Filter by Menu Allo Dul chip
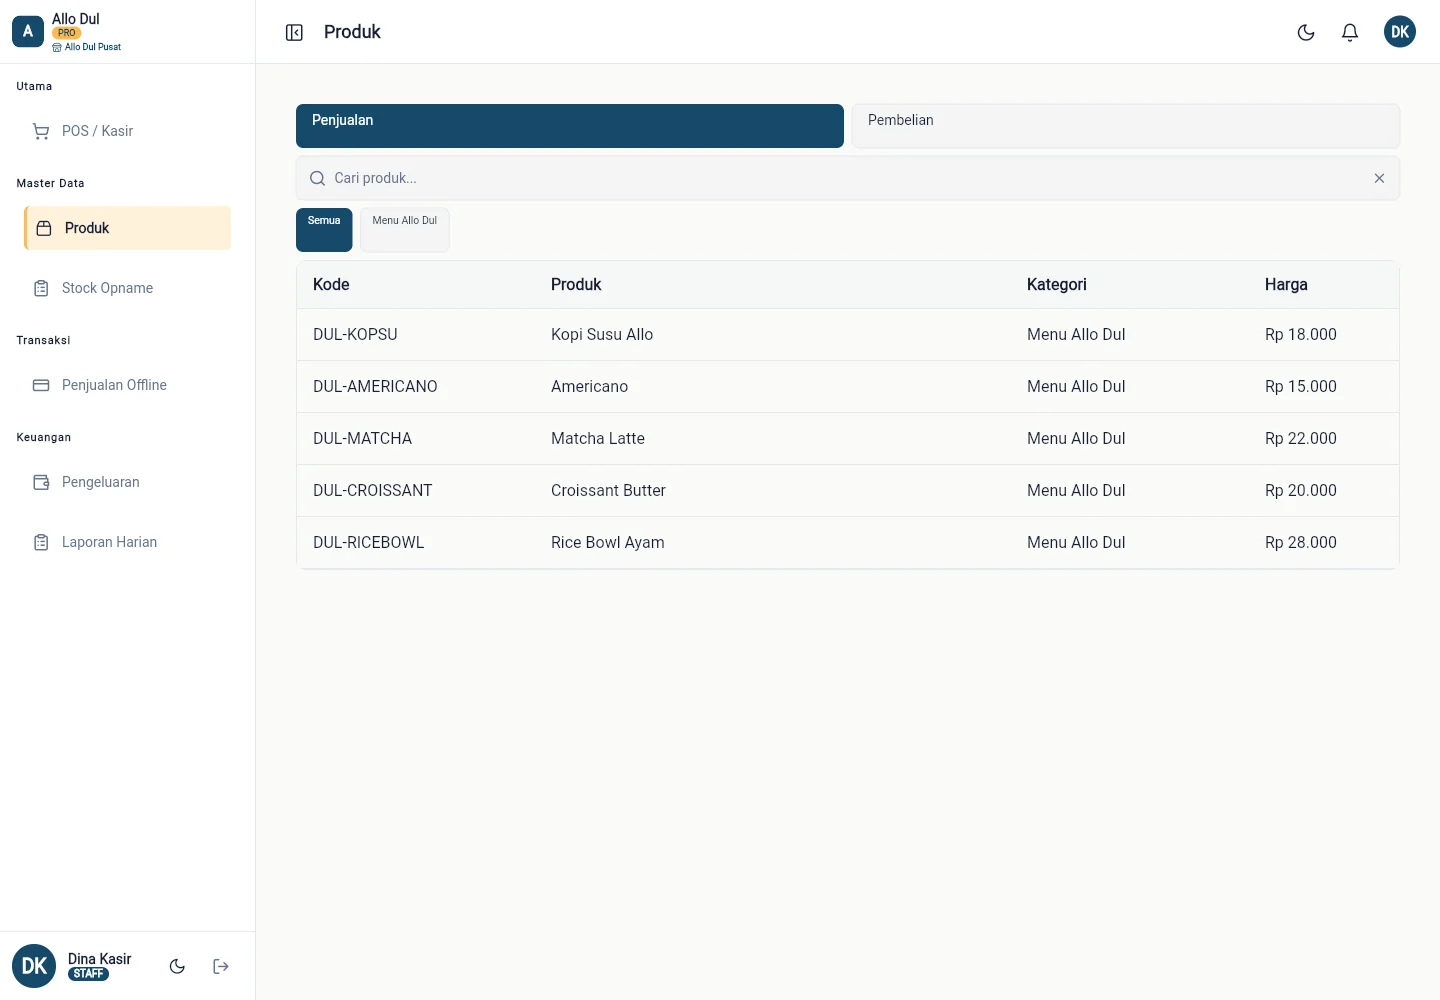 405,230
